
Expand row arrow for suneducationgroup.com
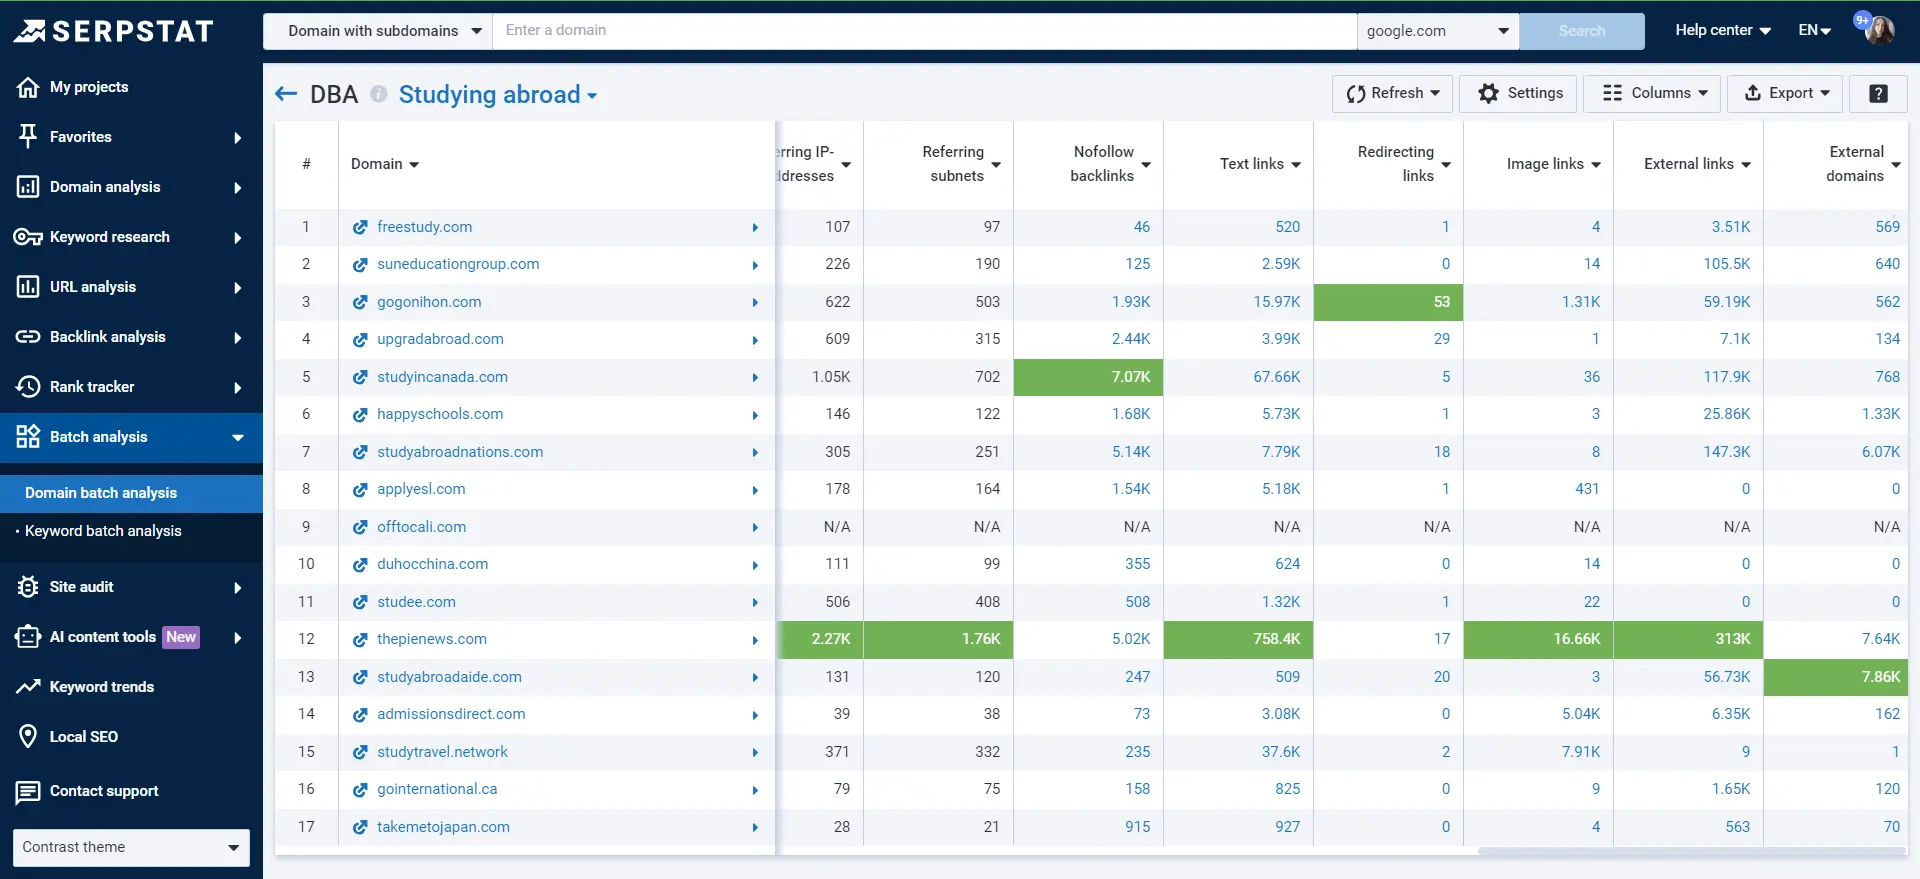[755, 265]
